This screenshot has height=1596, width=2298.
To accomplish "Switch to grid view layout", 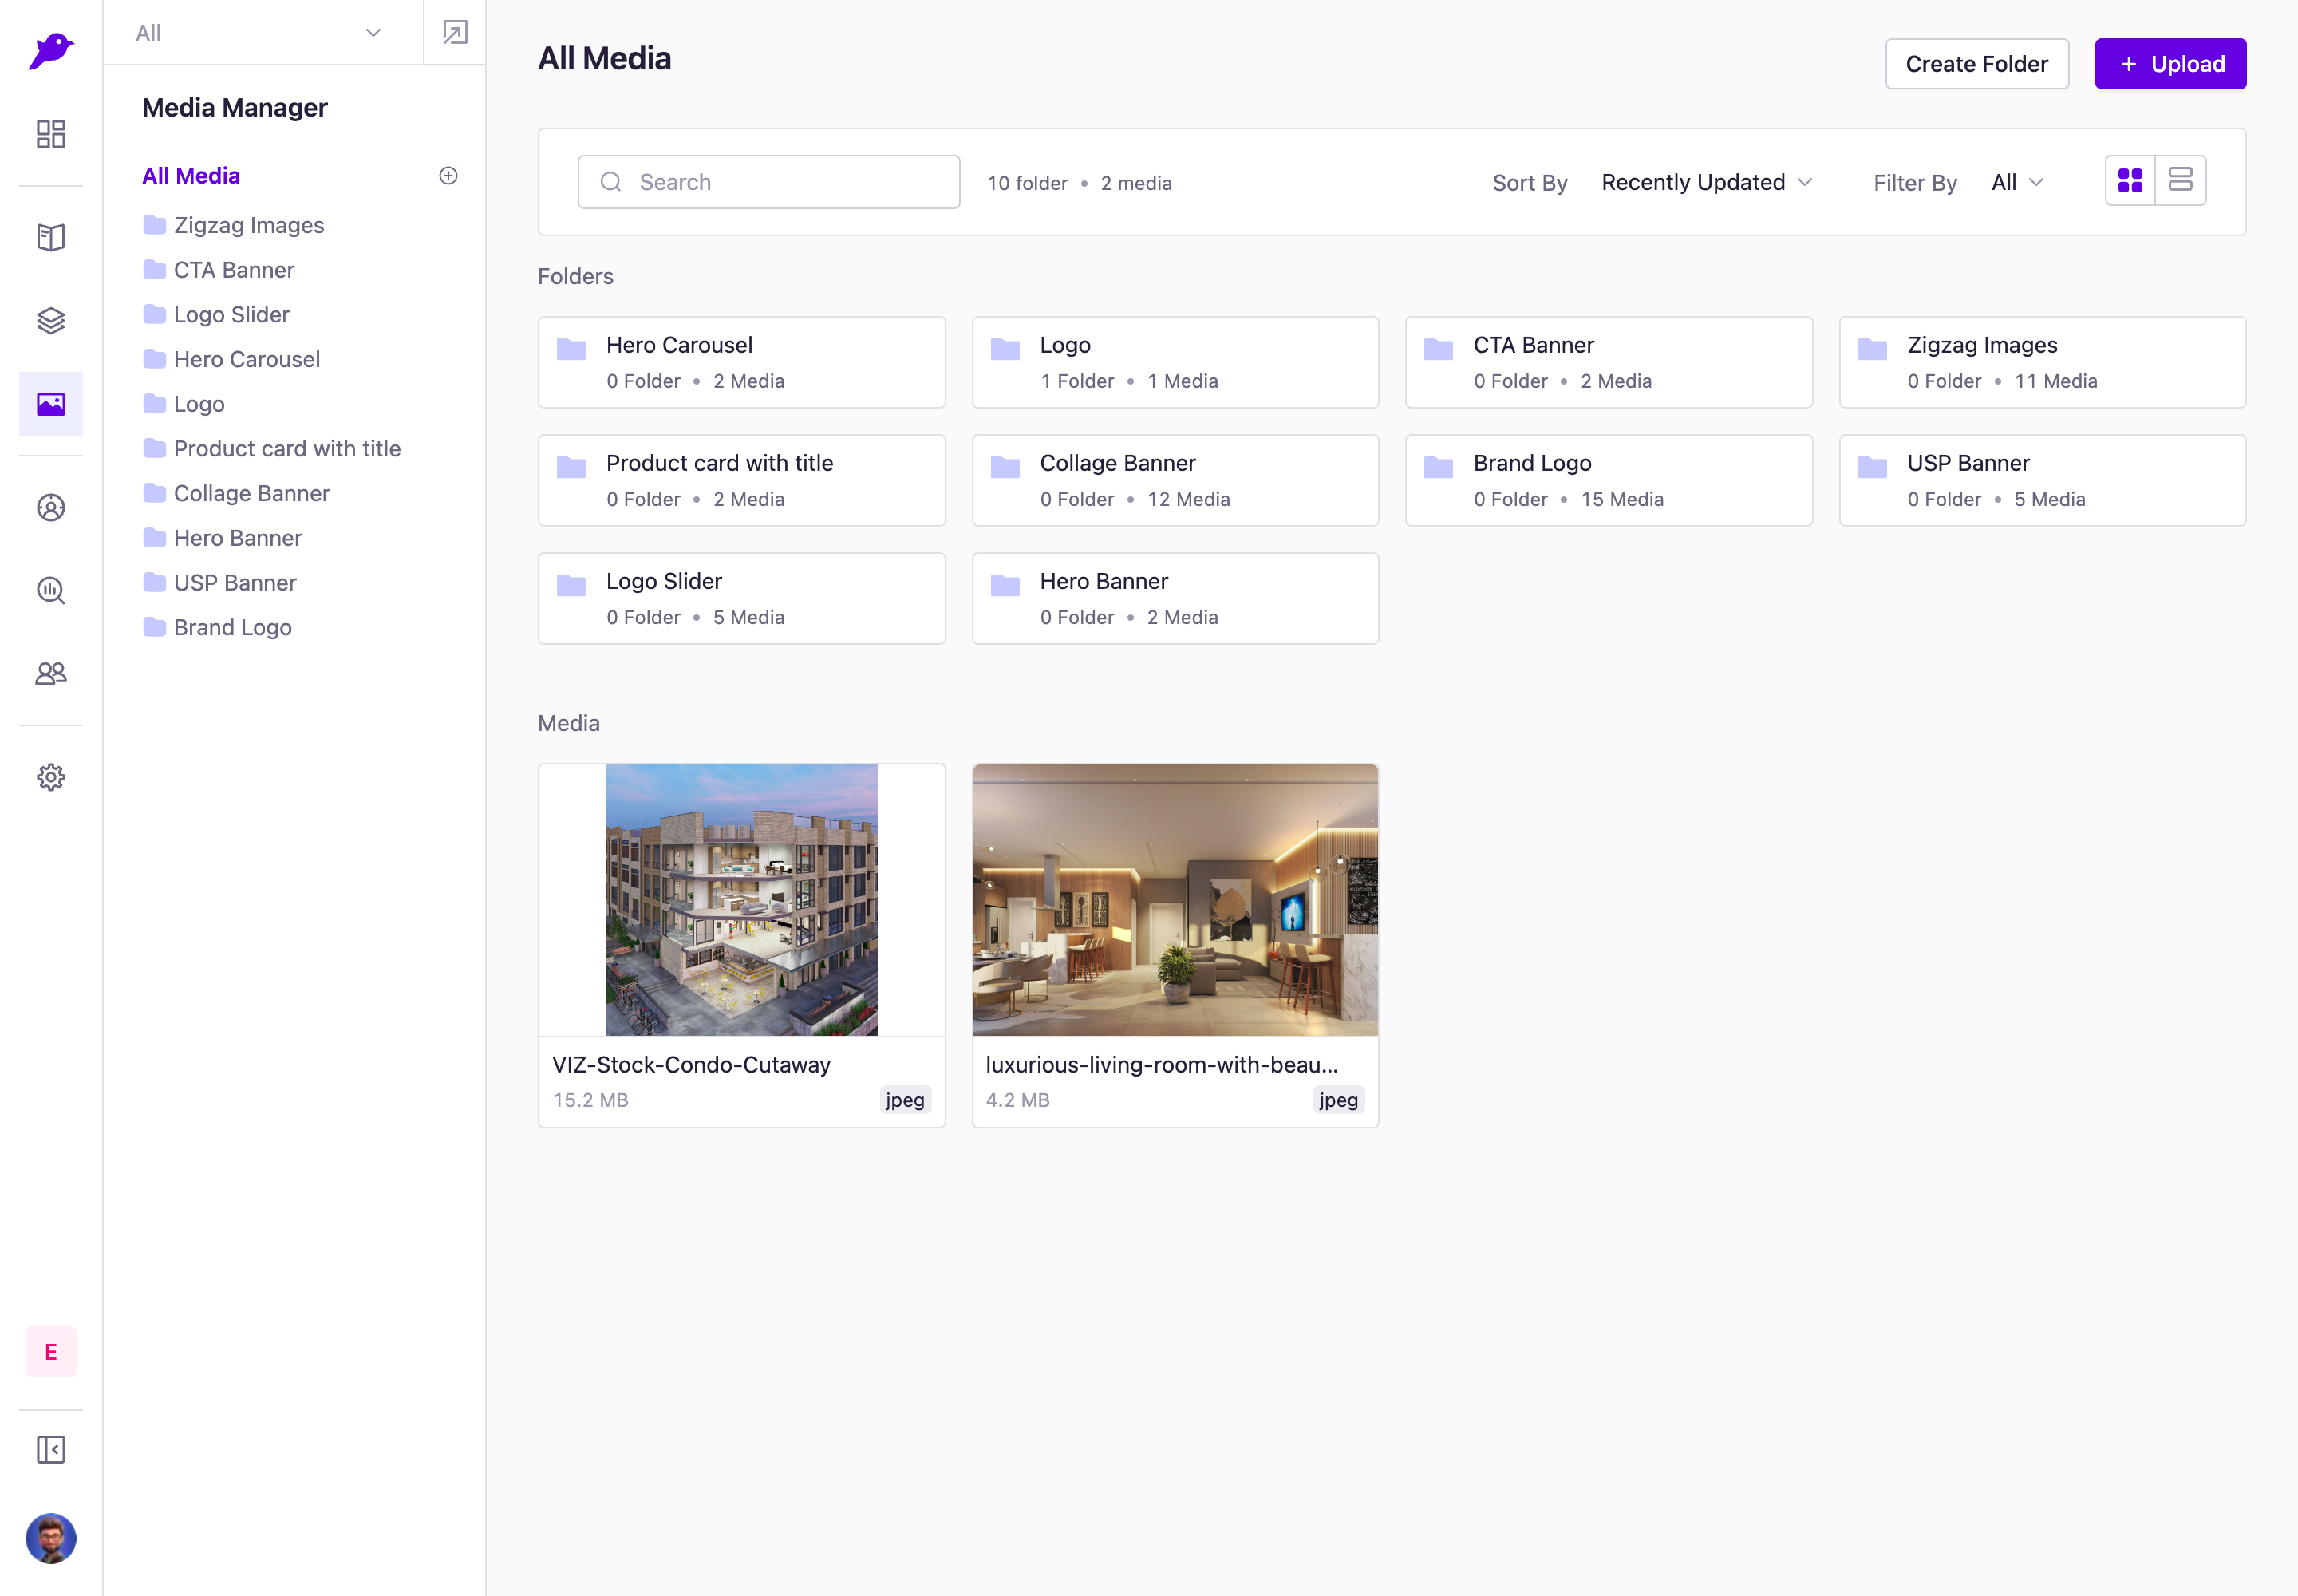I will pos(2130,181).
